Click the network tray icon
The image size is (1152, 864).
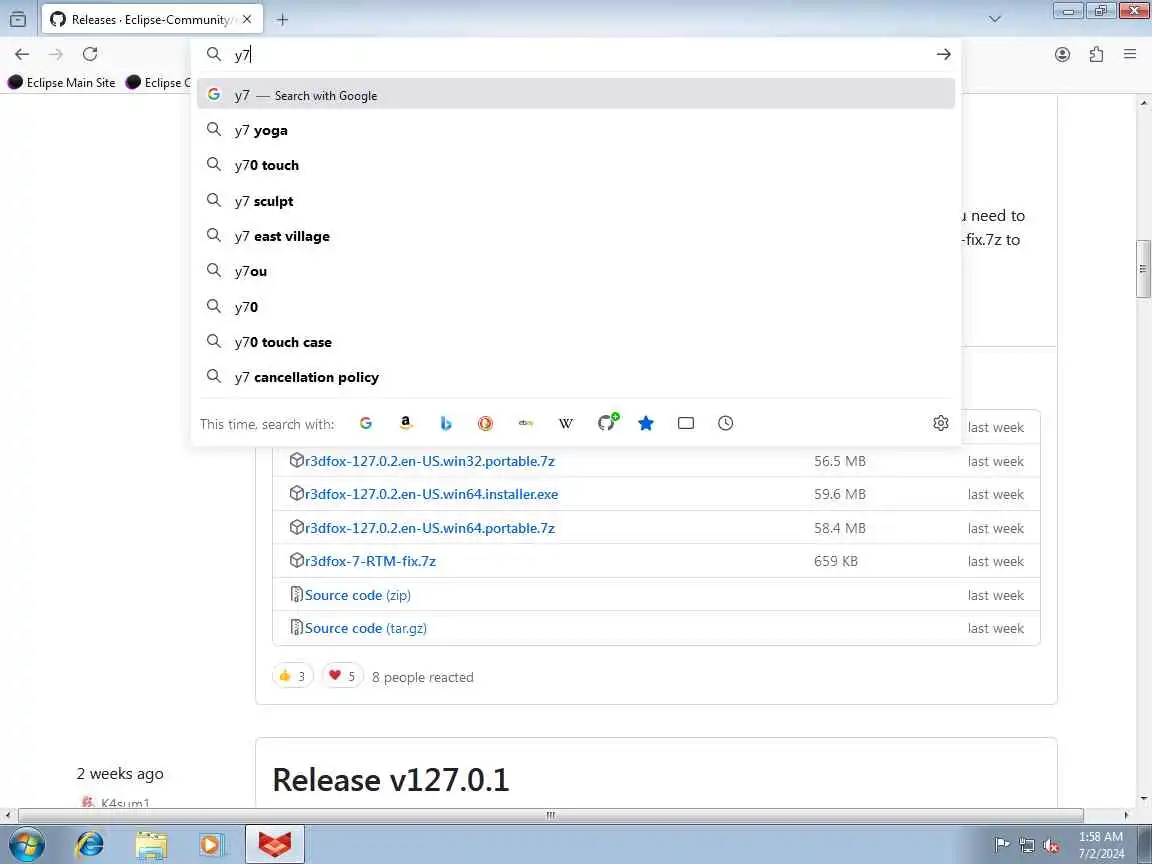[1026, 846]
